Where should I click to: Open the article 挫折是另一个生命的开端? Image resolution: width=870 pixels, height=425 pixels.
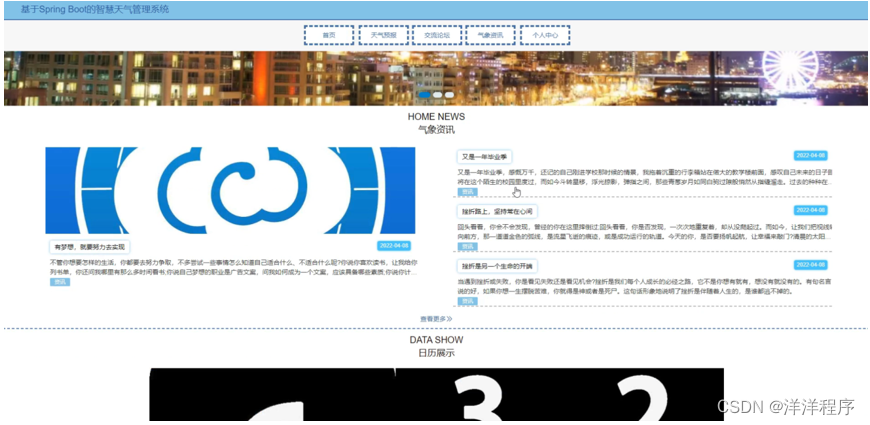tap(497, 266)
